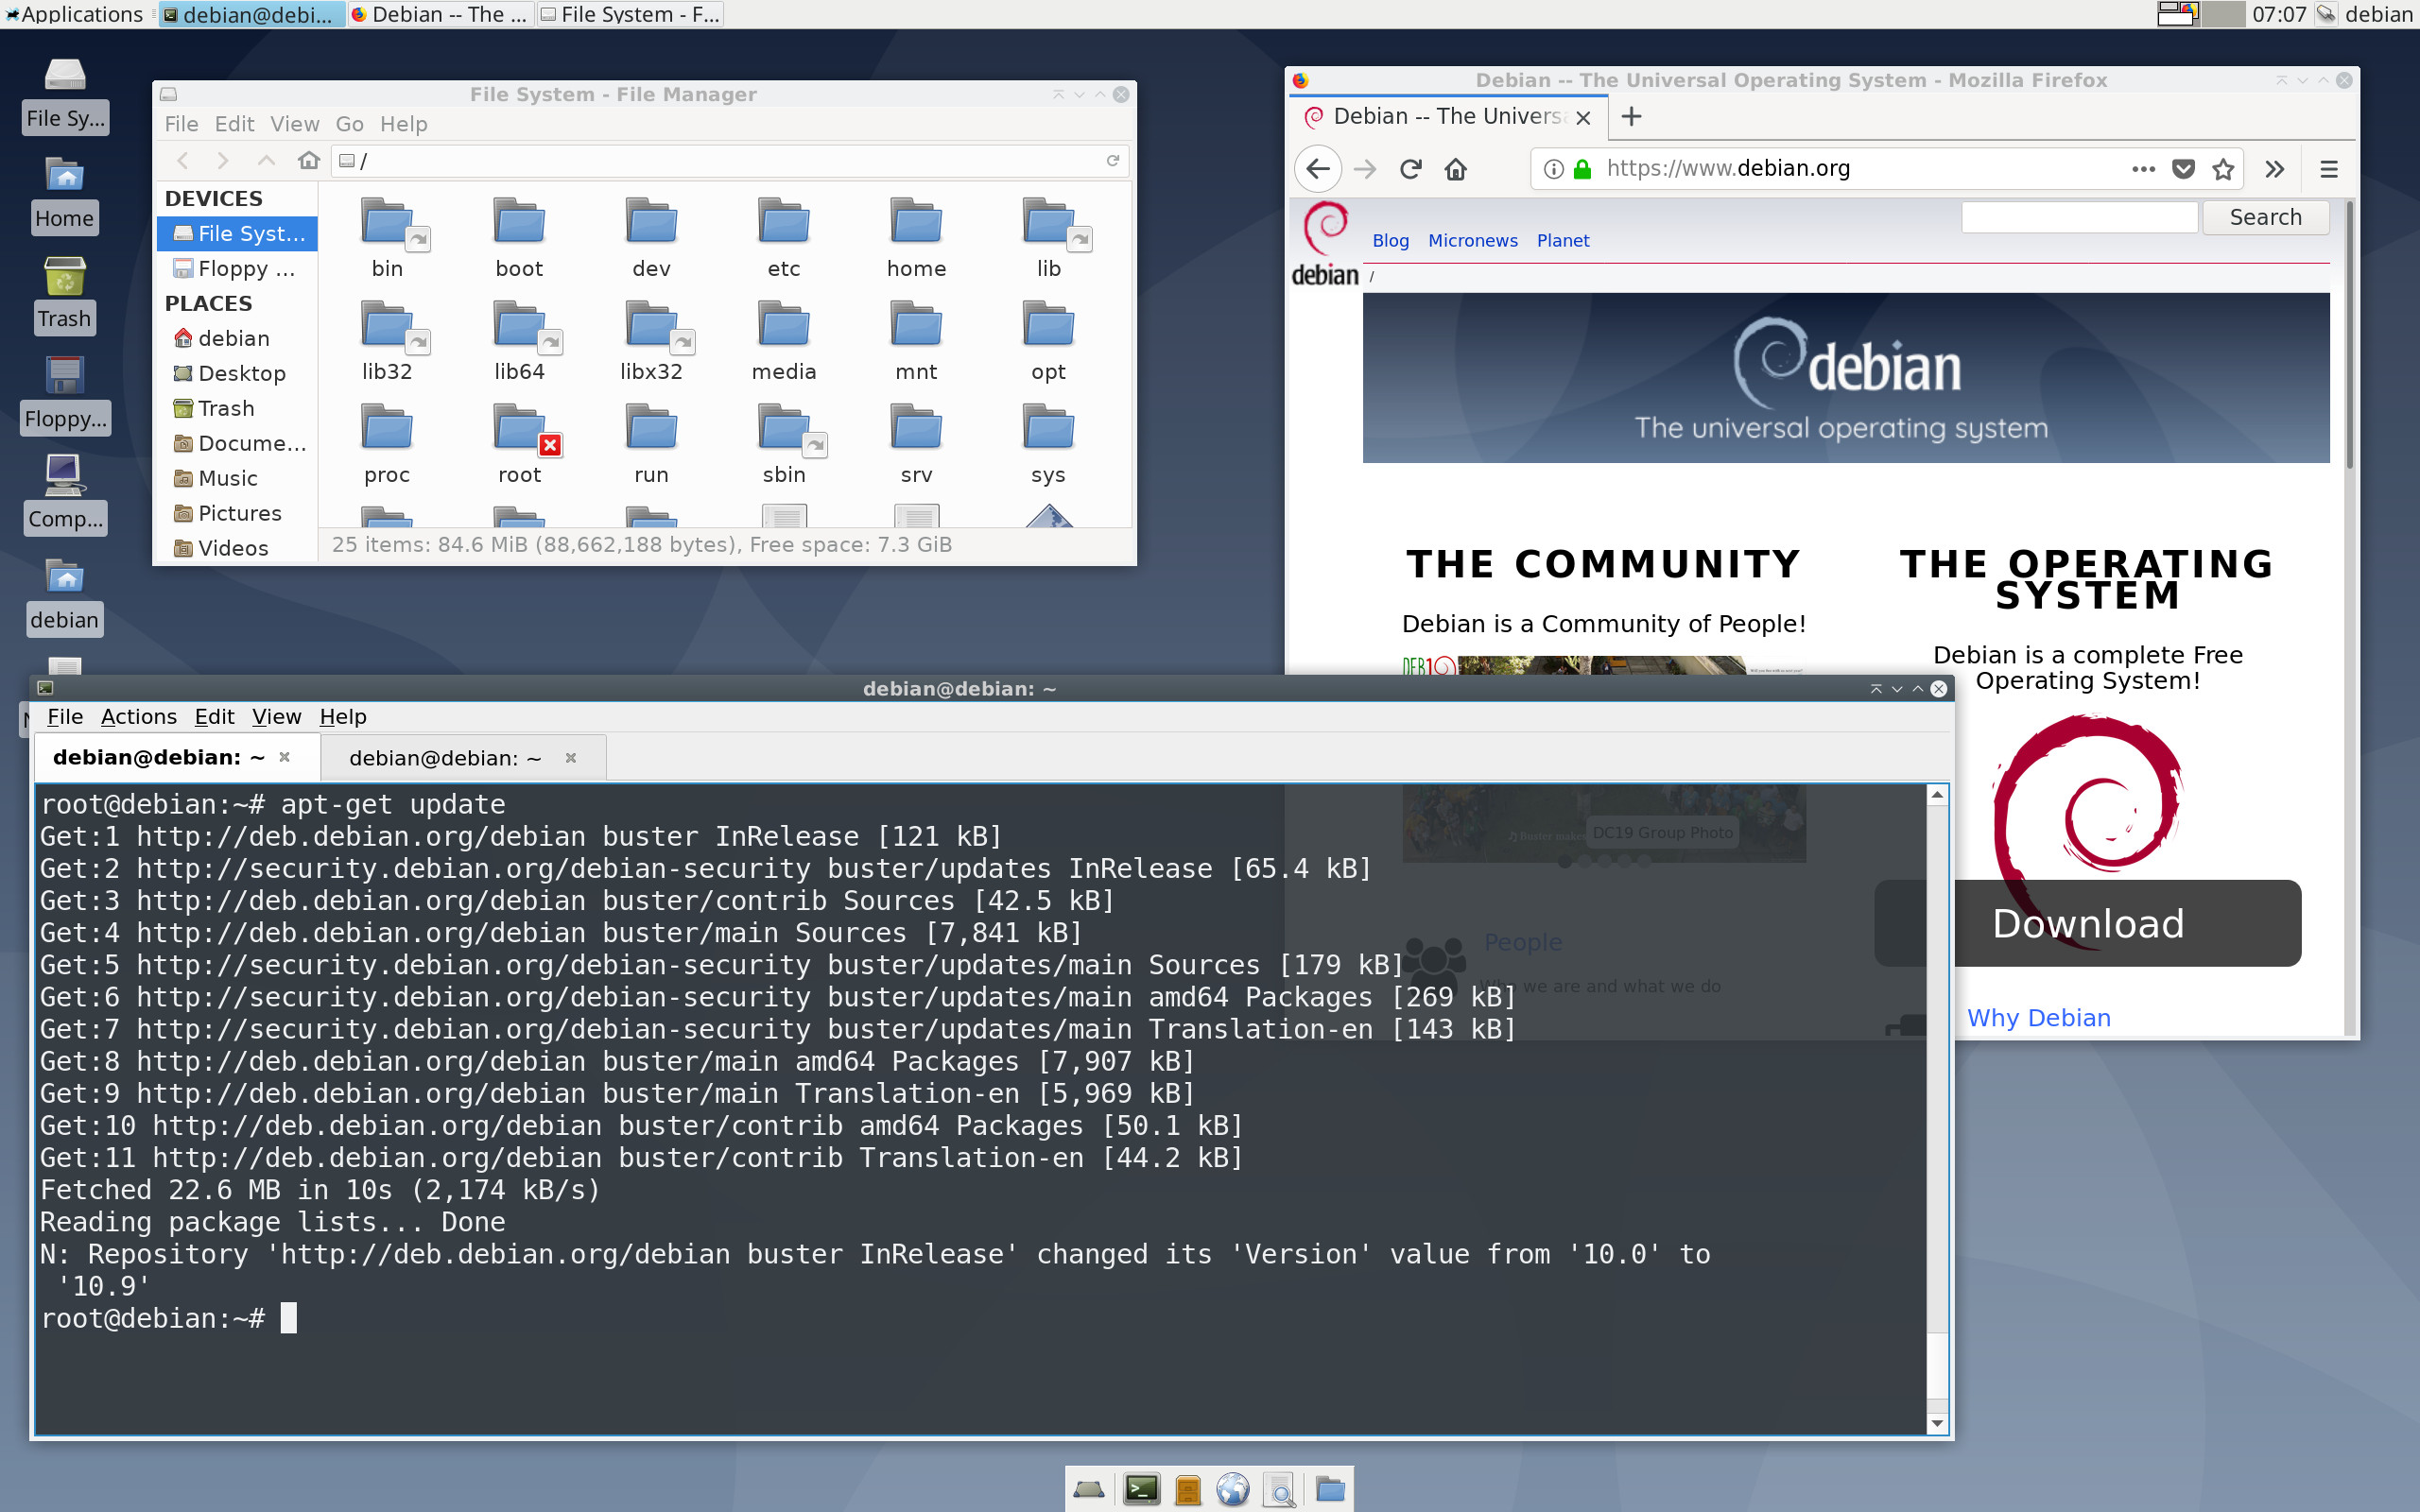The image size is (2420, 1512).
Task: Follow the Why Debian link
Action: click(2038, 1018)
